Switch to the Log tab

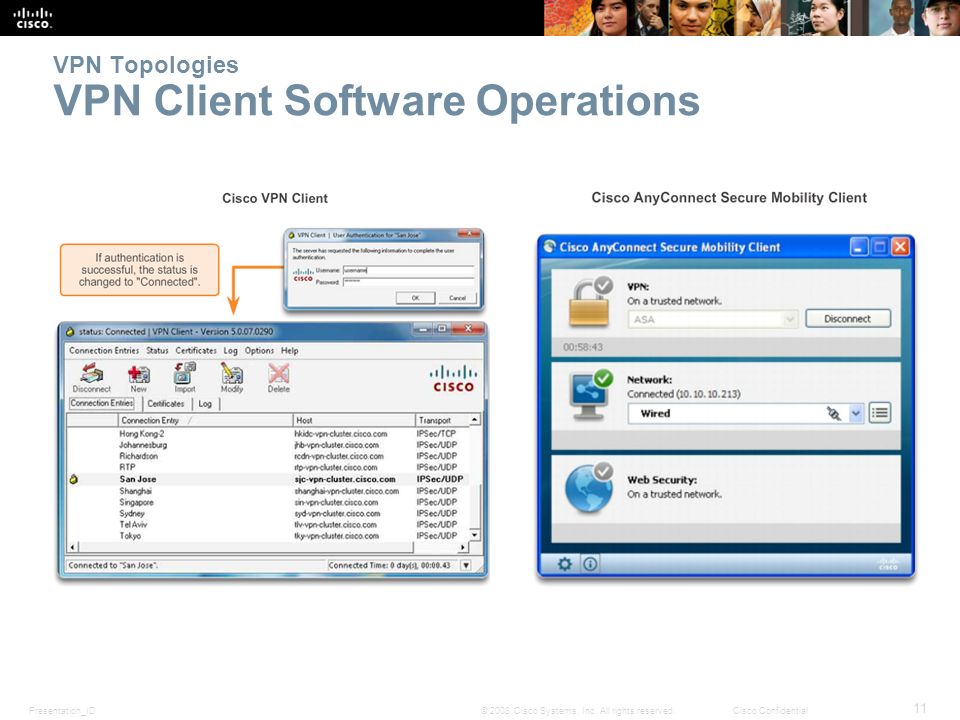tap(205, 404)
